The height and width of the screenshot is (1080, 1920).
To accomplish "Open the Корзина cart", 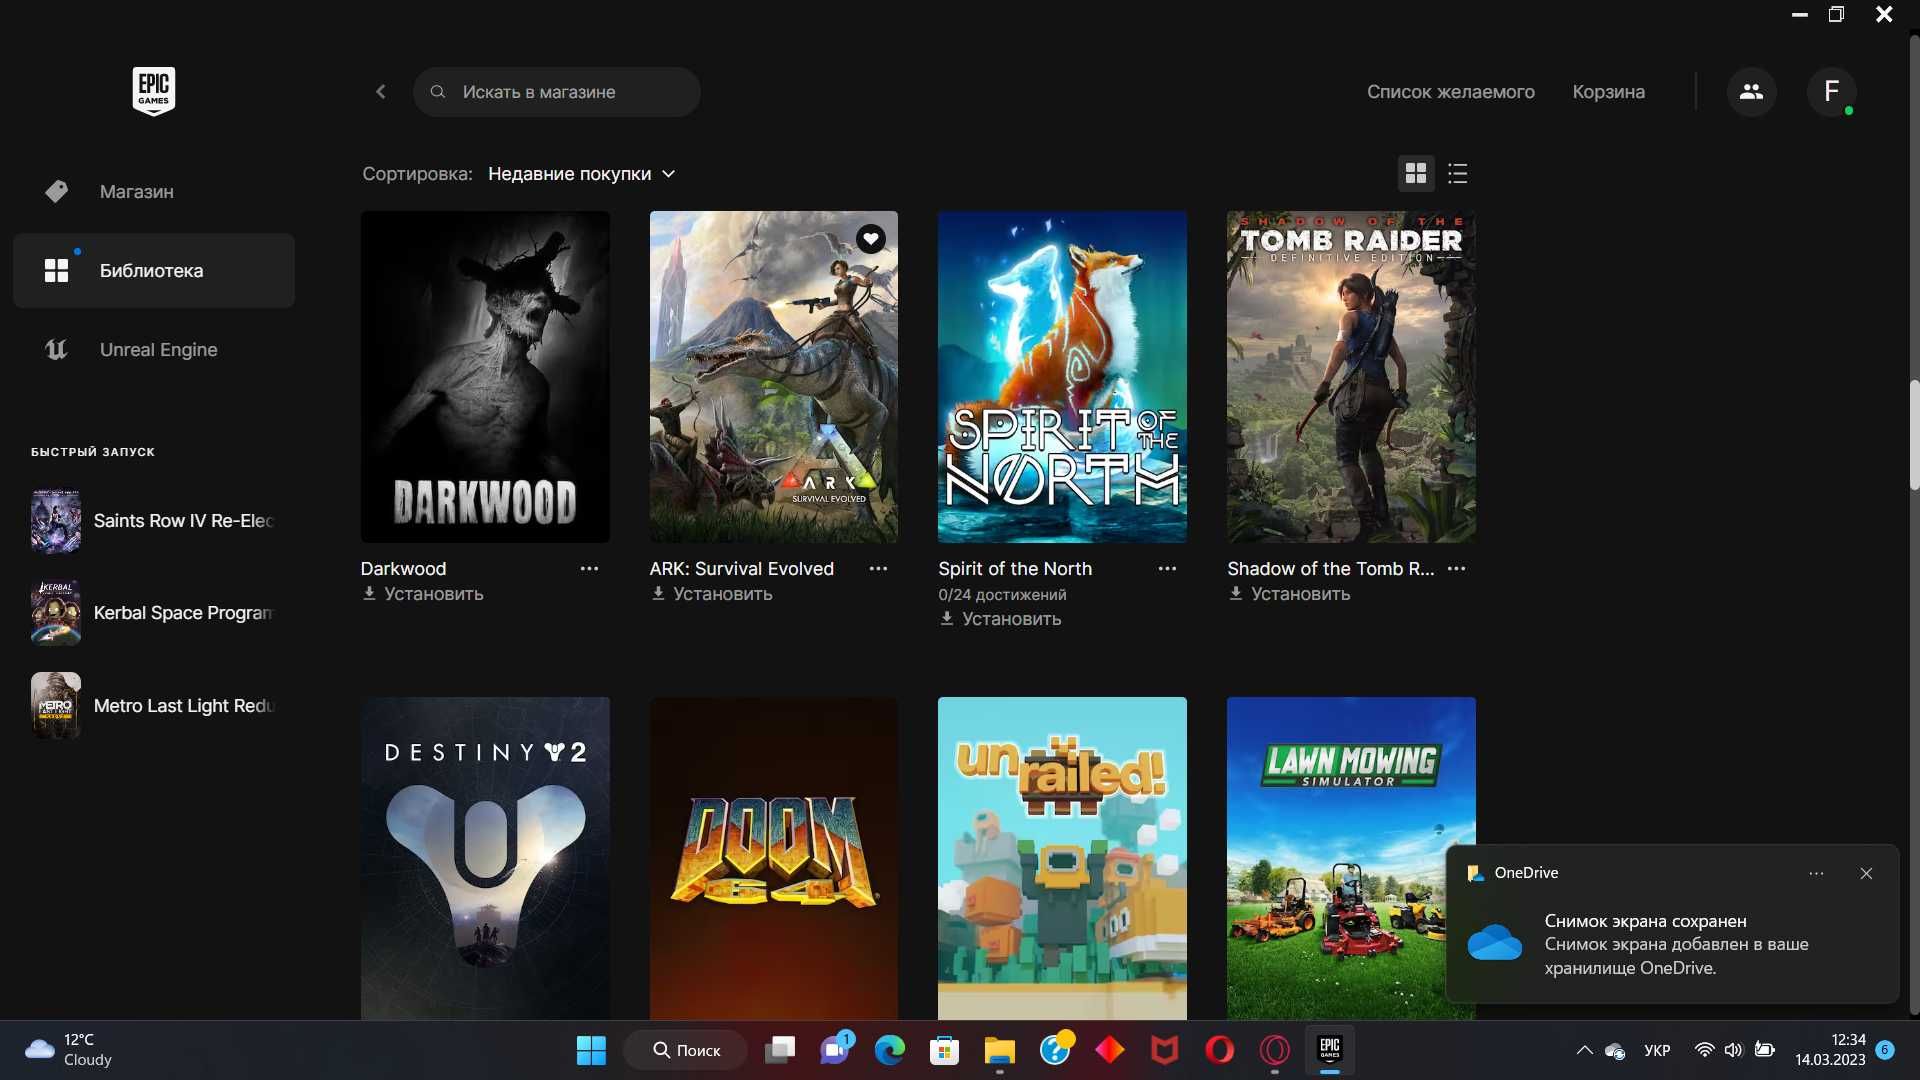I will click(1608, 92).
